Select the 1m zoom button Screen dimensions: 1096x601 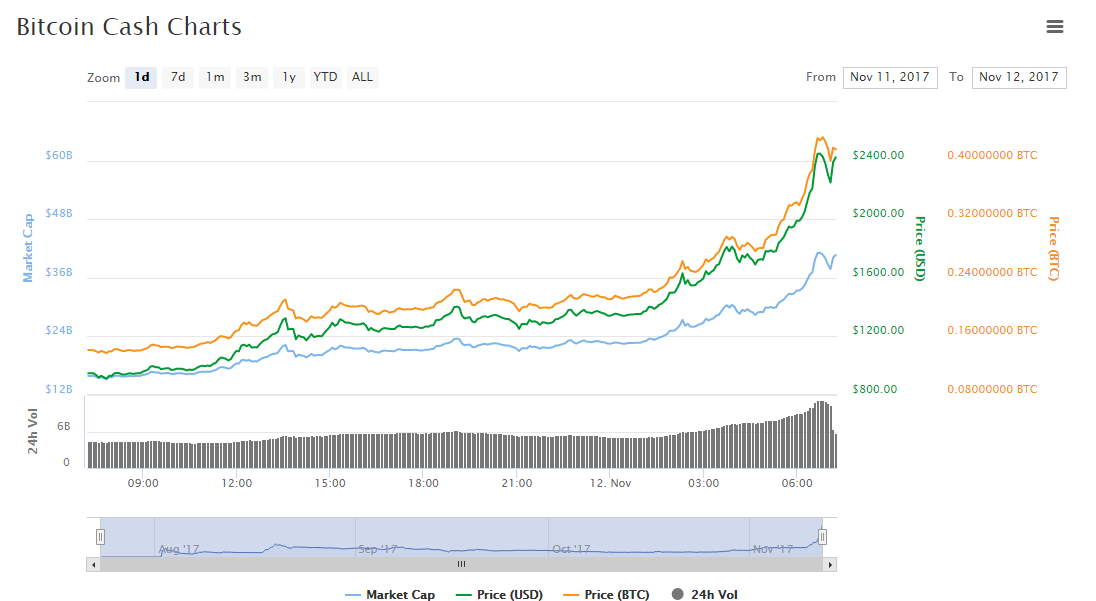[214, 77]
